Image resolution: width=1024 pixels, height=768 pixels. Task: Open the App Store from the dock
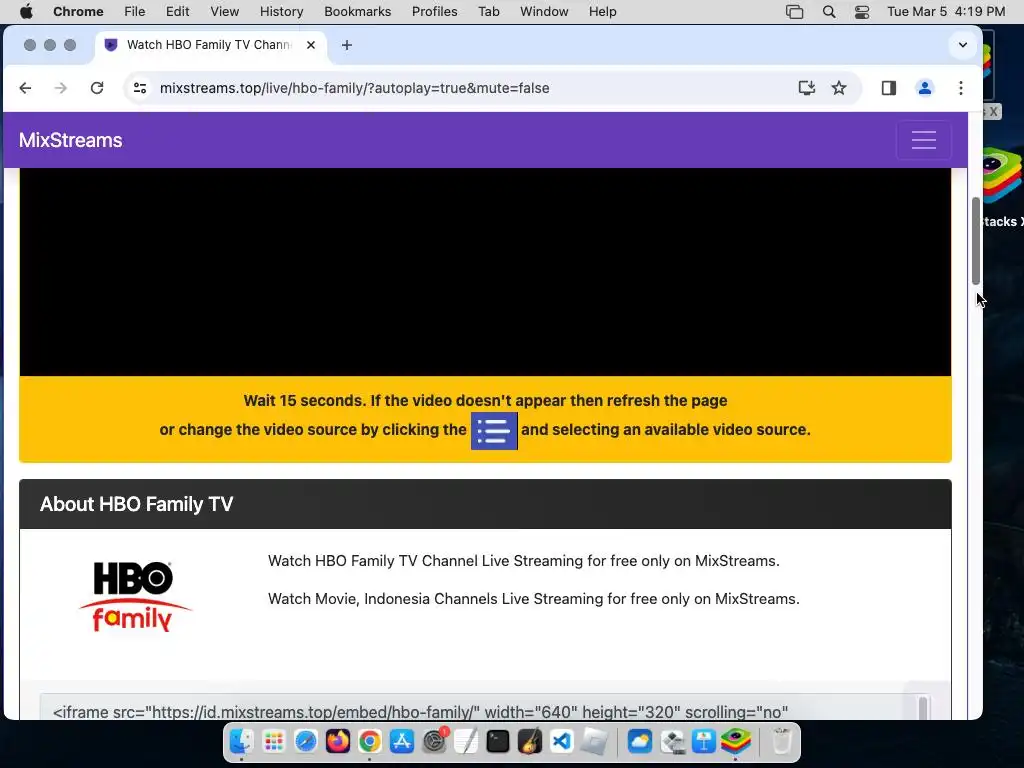tap(402, 741)
